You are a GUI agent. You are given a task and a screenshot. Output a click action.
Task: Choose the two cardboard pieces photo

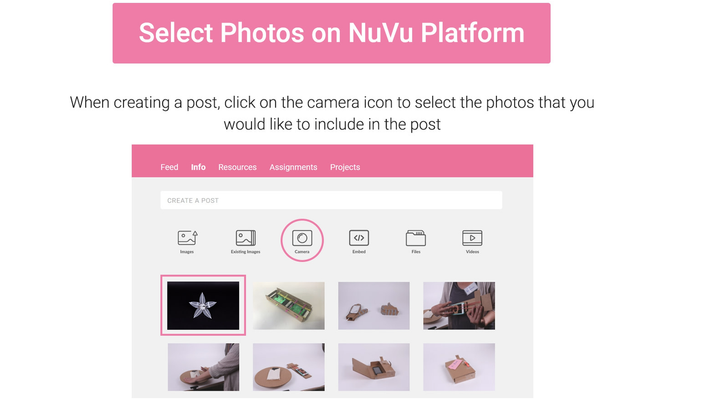(374, 305)
